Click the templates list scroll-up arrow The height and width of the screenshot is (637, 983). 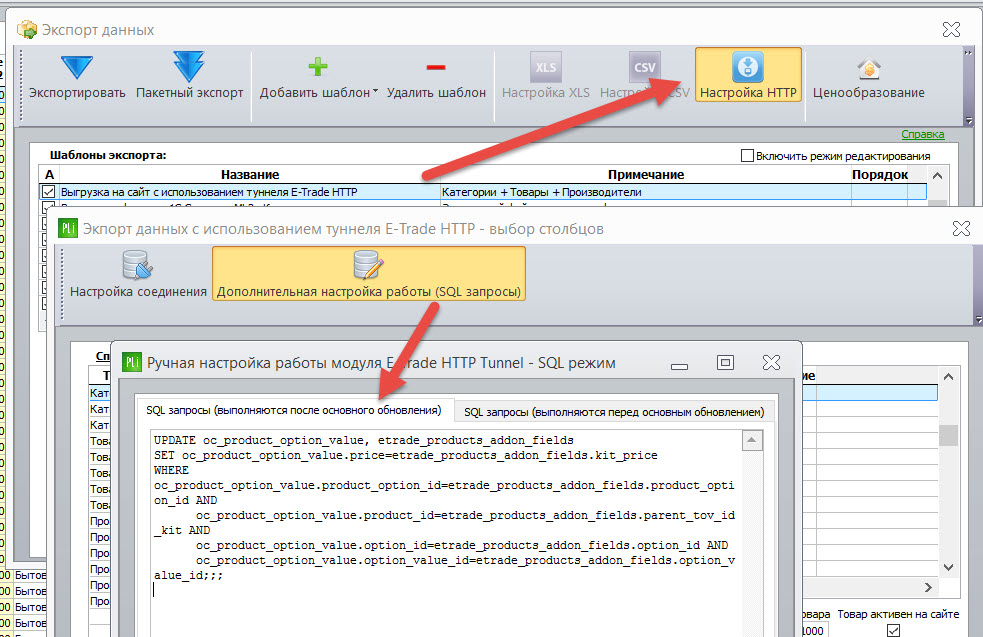937,176
